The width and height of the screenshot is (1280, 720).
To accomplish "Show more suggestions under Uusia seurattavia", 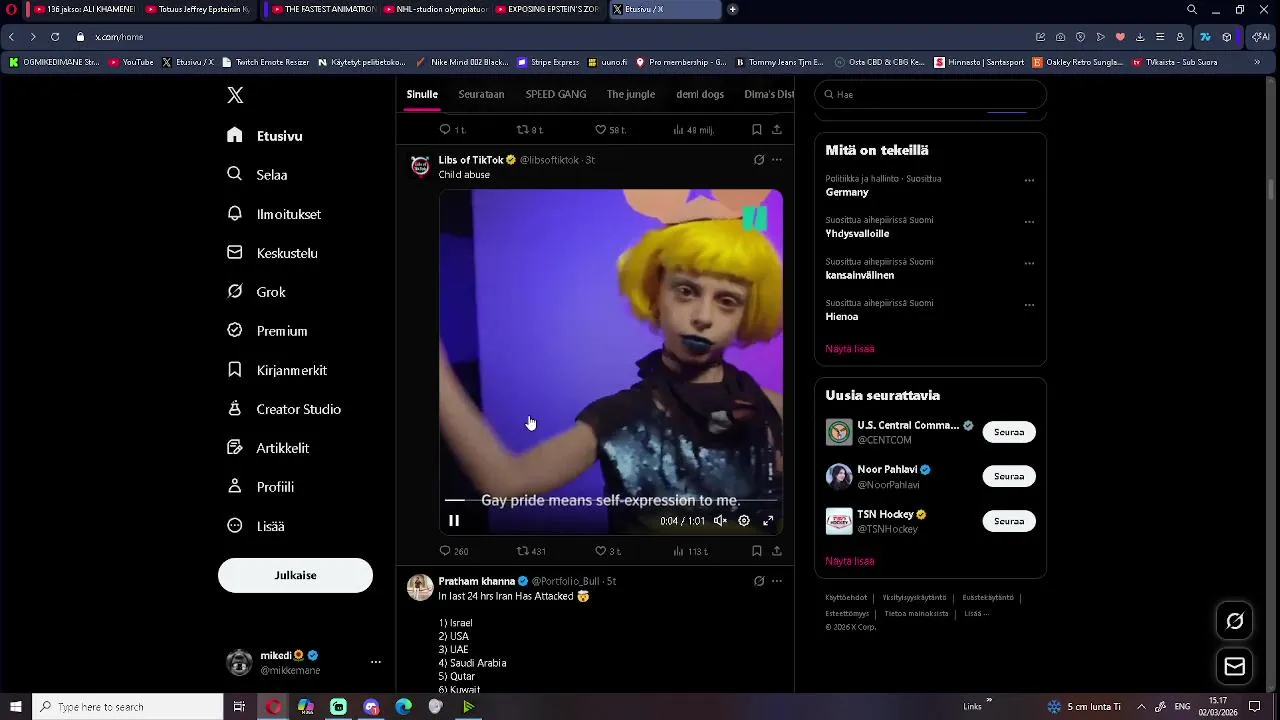I will [x=850, y=561].
